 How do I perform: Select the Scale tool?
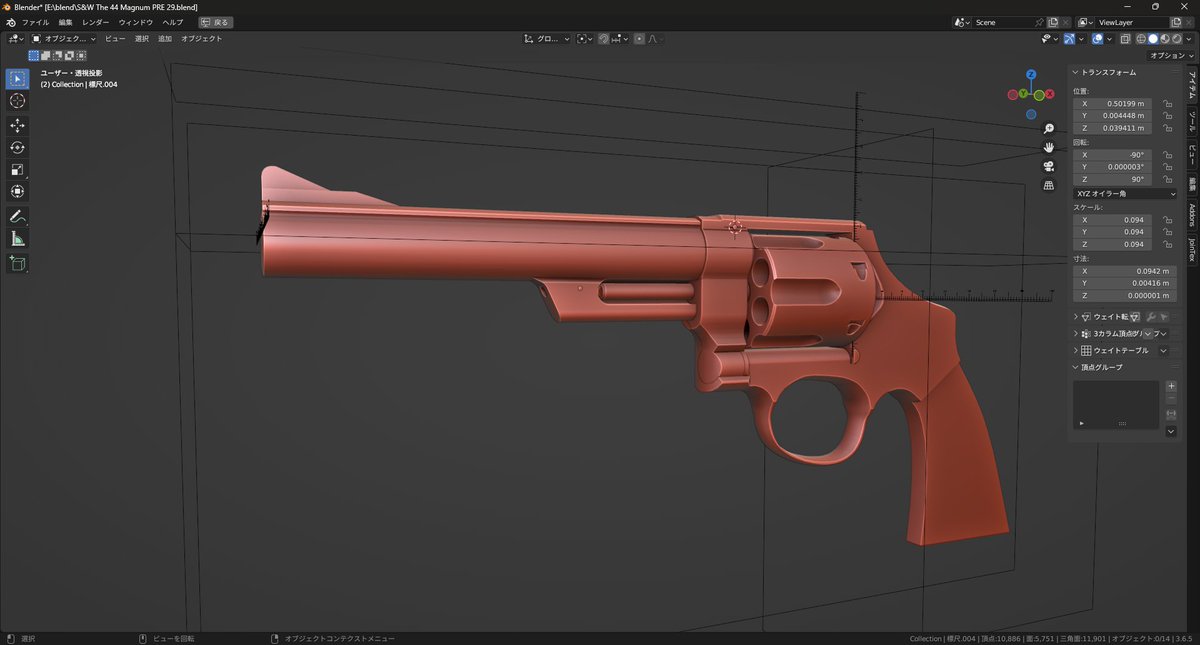[17, 169]
